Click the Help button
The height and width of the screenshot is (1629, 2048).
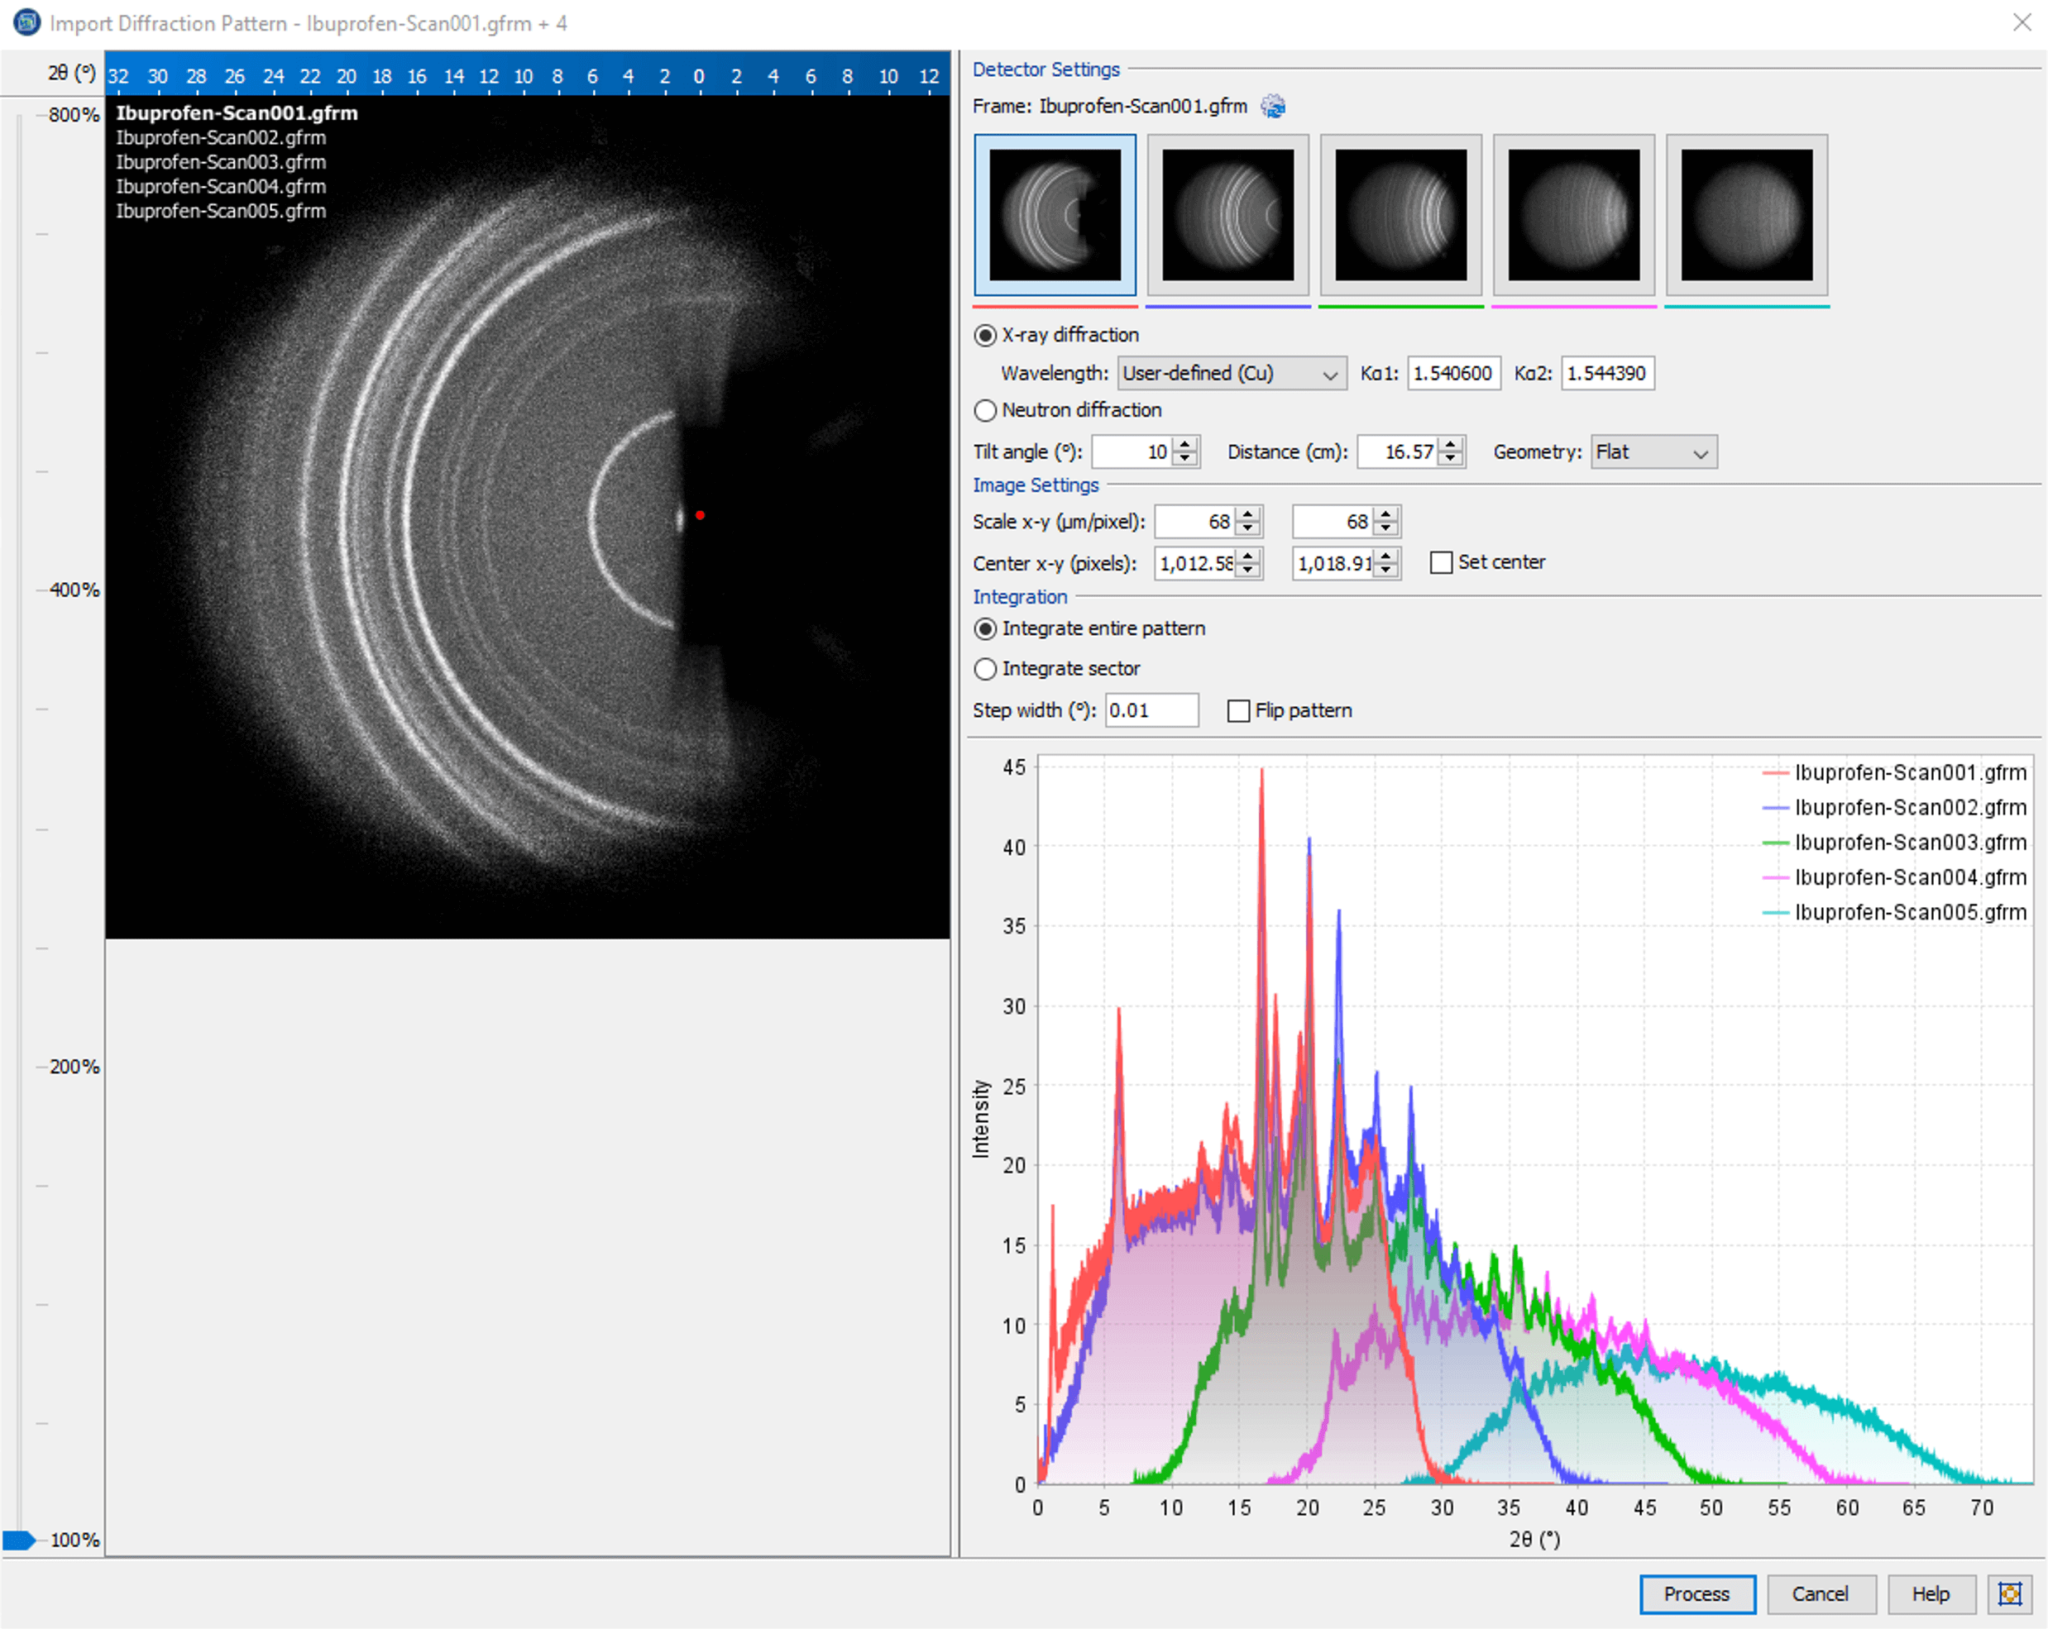(1932, 1594)
